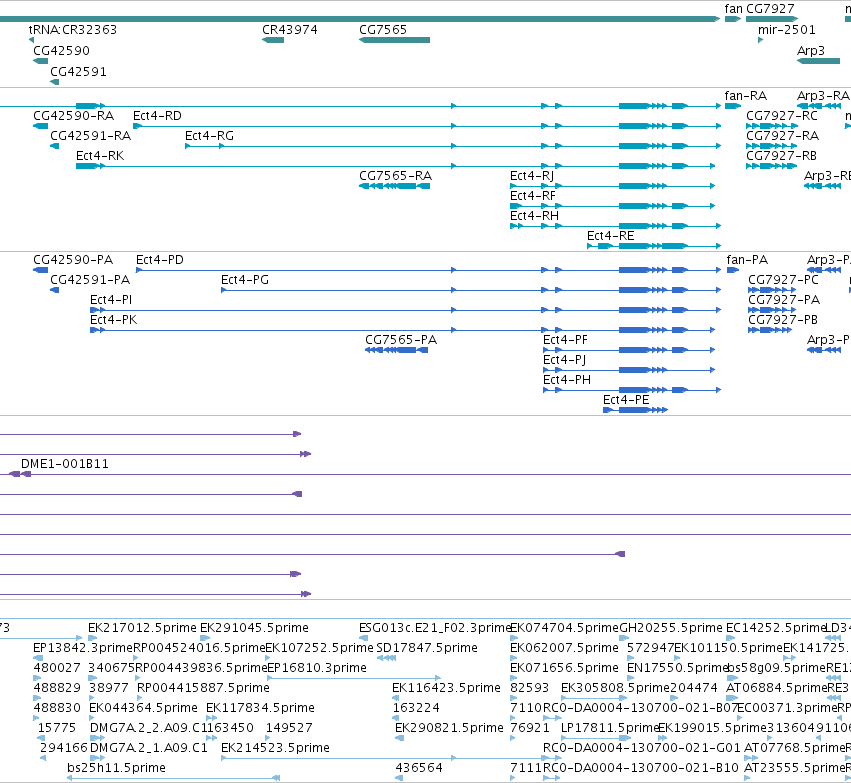Image resolution: width=851 pixels, height=783 pixels.
Task: Select the fan-RA transcript label
Action: click(x=746, y=96)
